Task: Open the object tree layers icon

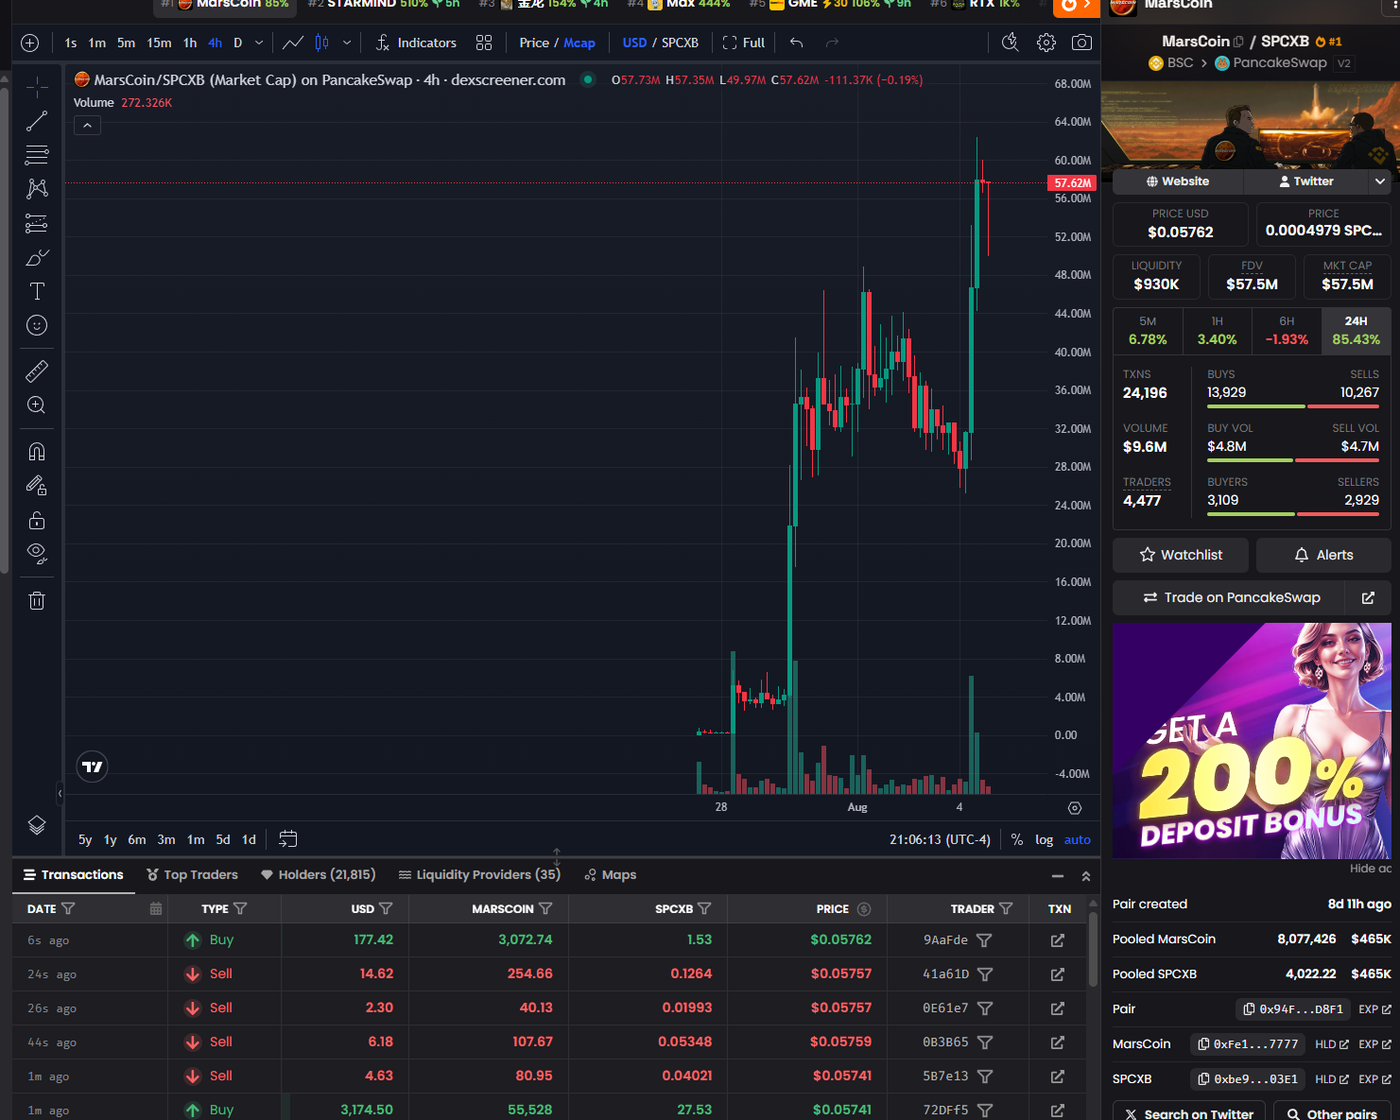Action: click(x=37, y=825)
